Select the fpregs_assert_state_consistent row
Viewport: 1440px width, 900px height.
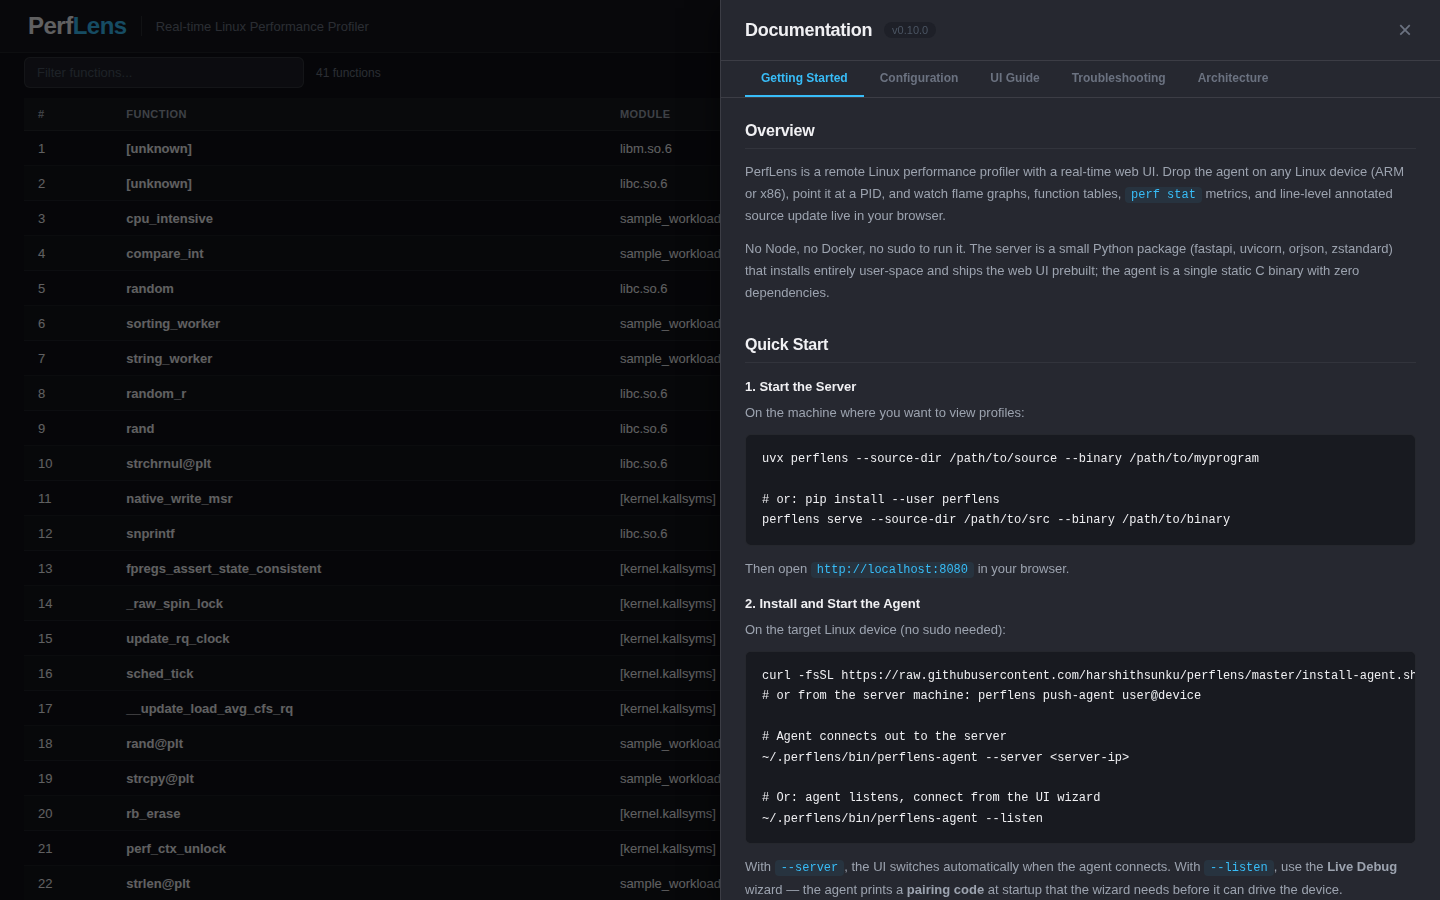(x=372, y=569)
